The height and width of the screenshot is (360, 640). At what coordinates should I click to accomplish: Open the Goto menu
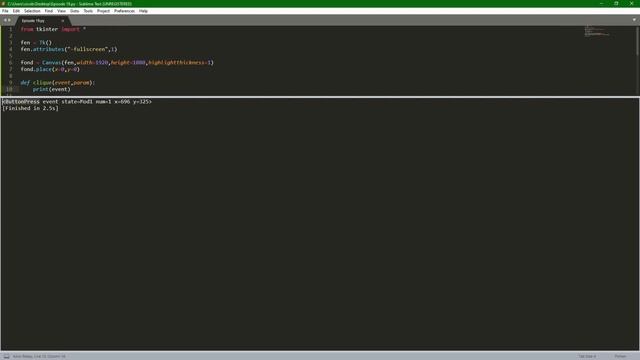pyautogui.click(x=75, y=11)
